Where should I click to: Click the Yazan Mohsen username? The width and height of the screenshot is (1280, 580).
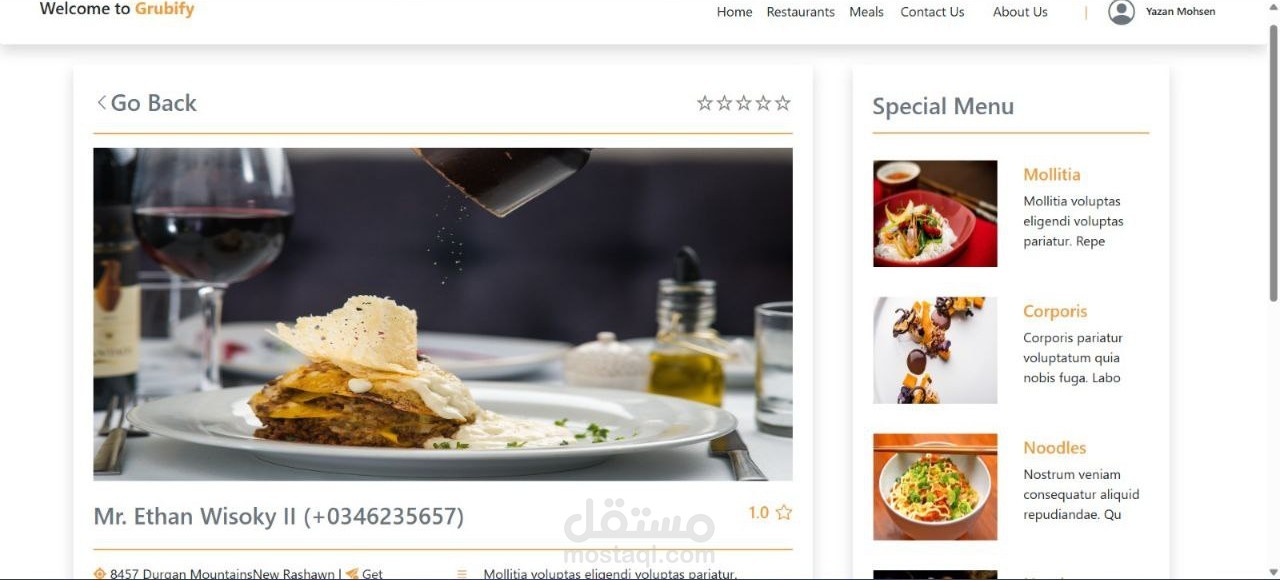(1180, 12)
